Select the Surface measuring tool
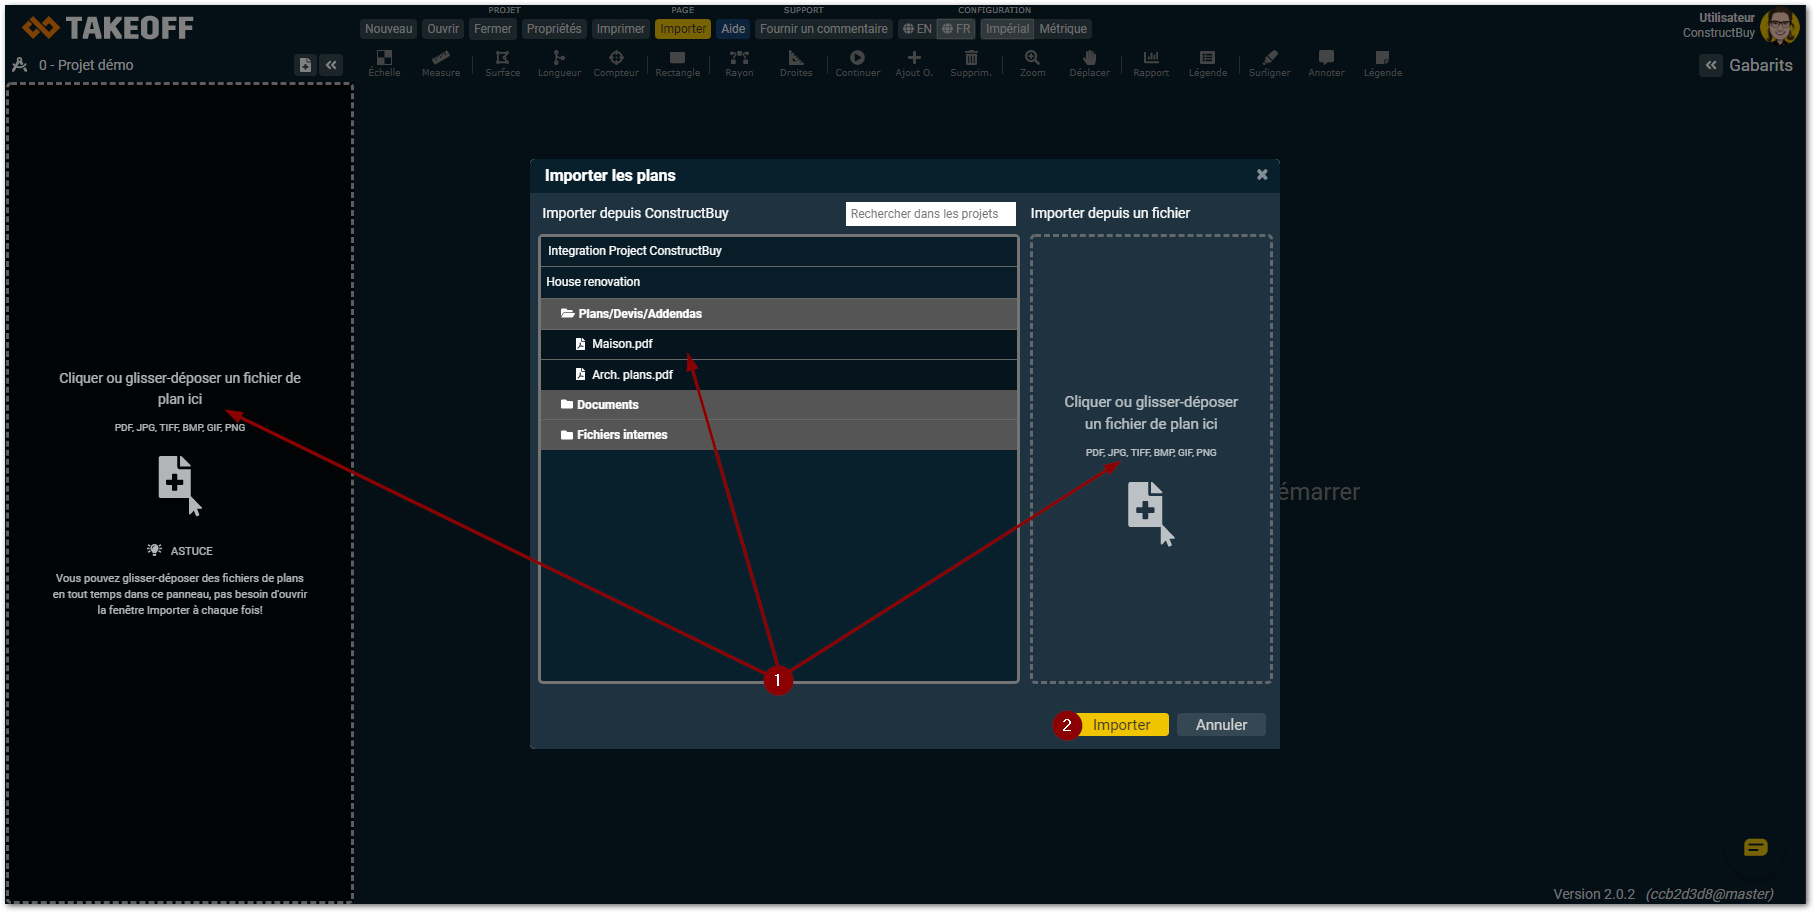The width and height of the screenshot is (1815, 913). click(502, 63)
